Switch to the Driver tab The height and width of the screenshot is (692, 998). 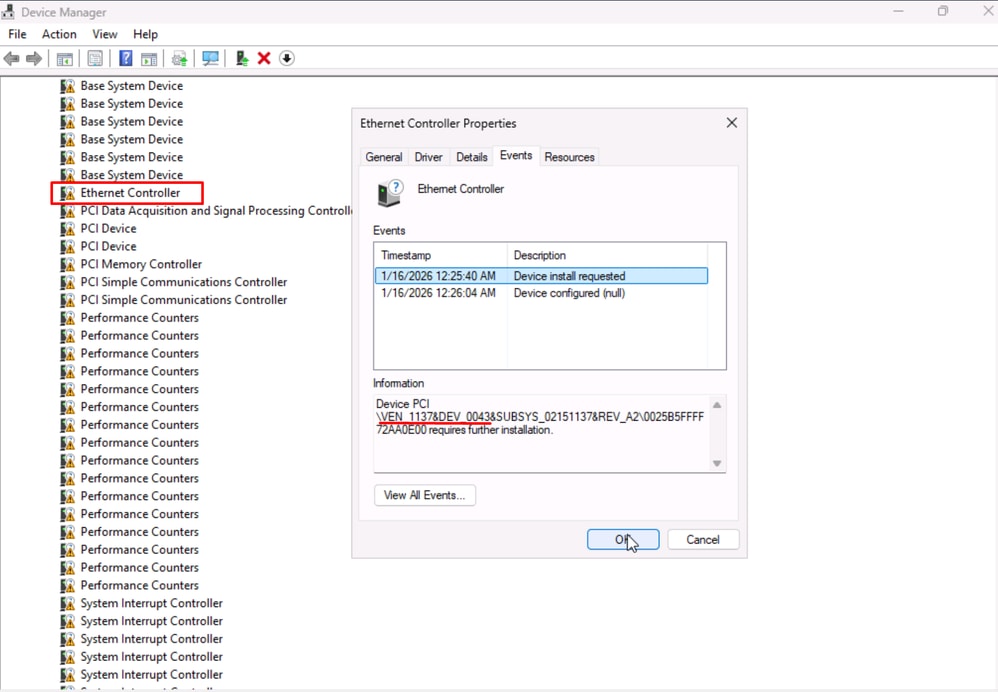(428, 156)
